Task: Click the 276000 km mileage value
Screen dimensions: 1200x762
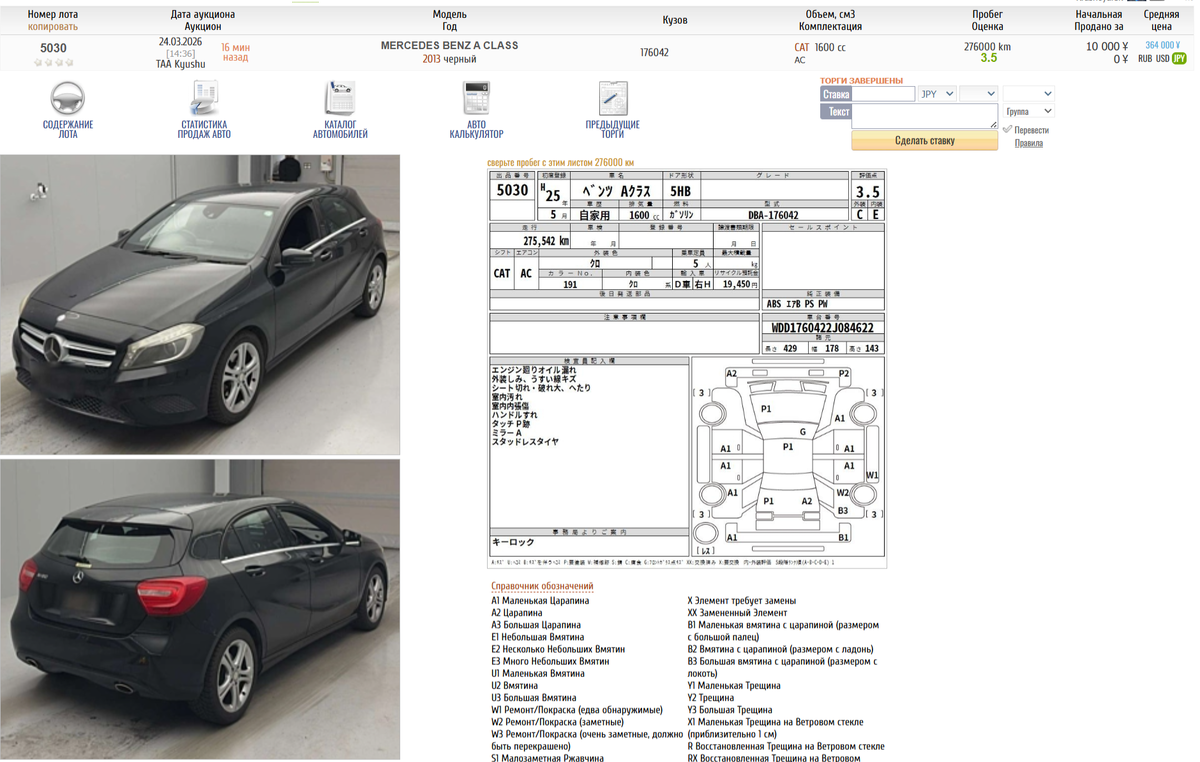Action: [x=987, y=46]
